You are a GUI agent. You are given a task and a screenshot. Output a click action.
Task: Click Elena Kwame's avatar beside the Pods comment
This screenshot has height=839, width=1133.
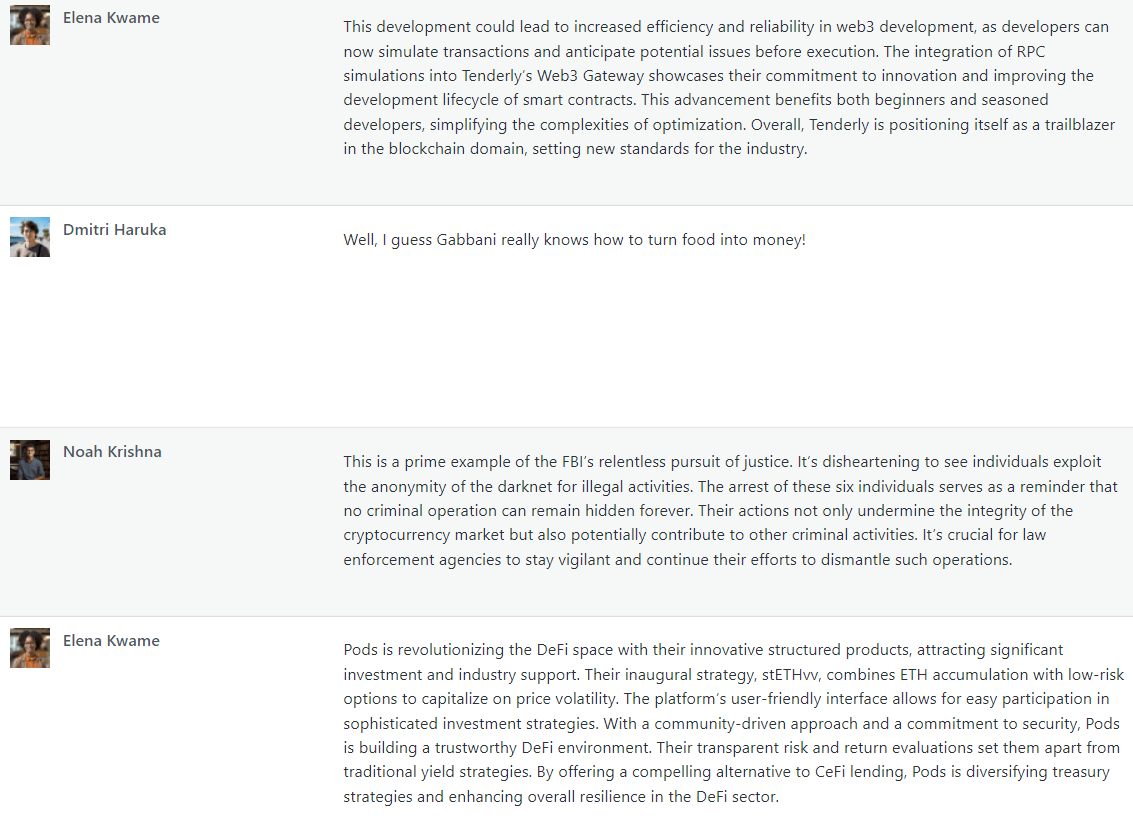pos(30,648)
